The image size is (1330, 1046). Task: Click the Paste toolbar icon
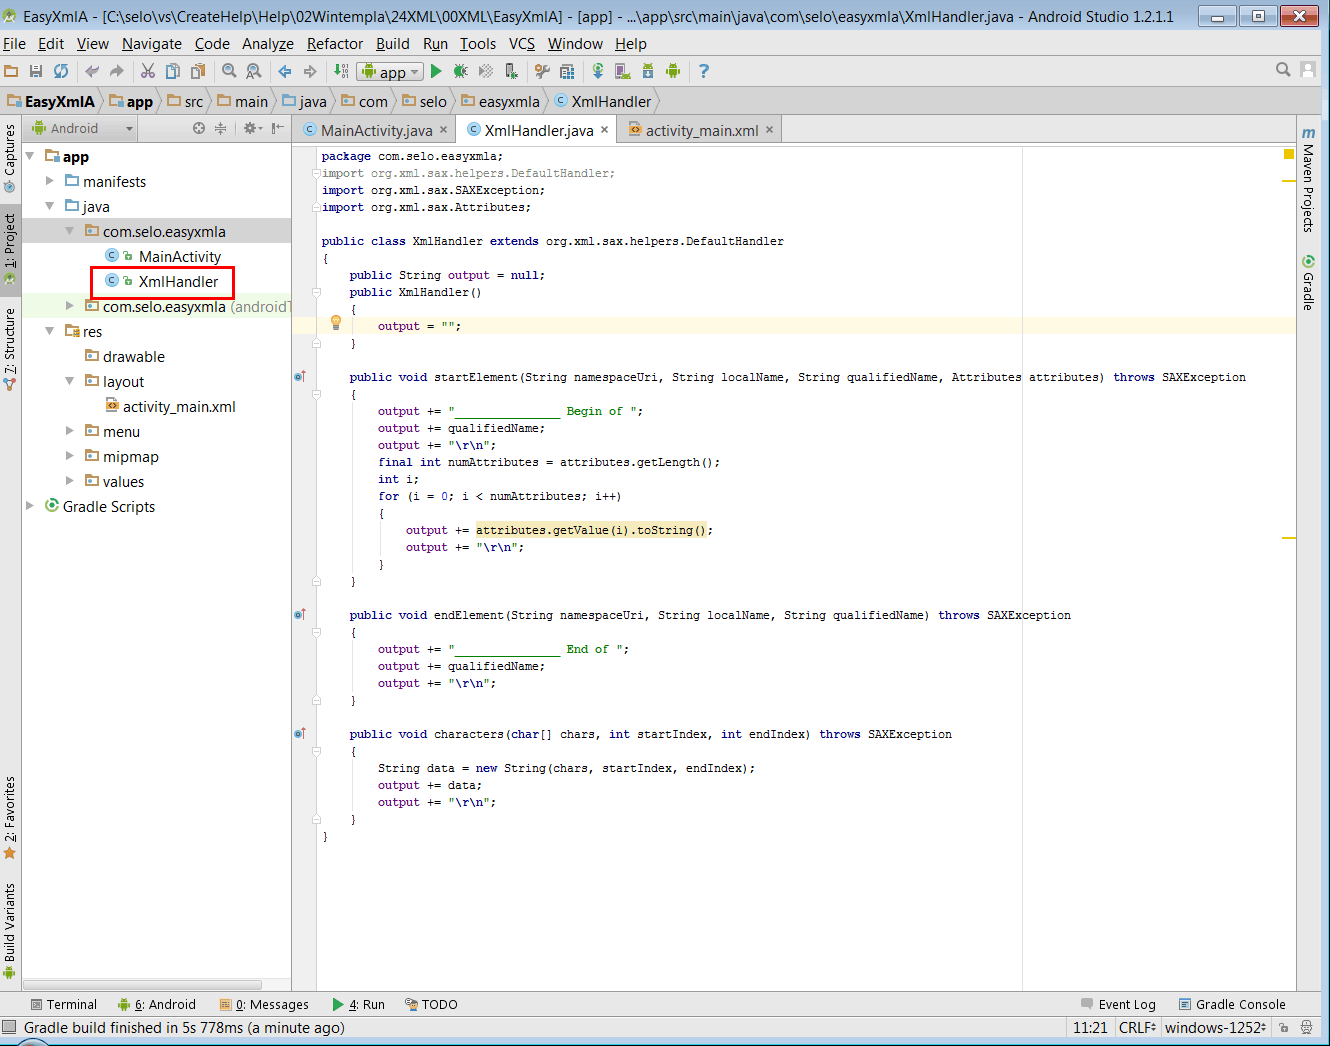[x=198, y=71]
